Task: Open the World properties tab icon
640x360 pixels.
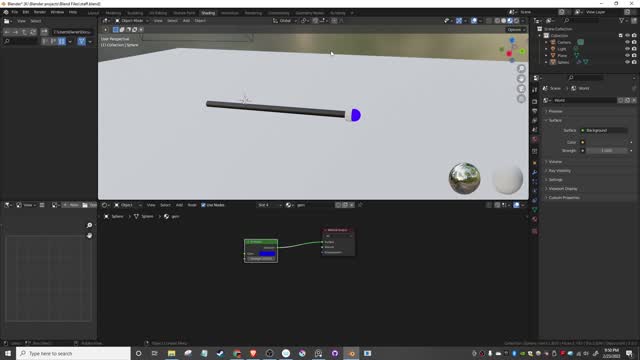Action: (x=535, y=140)
